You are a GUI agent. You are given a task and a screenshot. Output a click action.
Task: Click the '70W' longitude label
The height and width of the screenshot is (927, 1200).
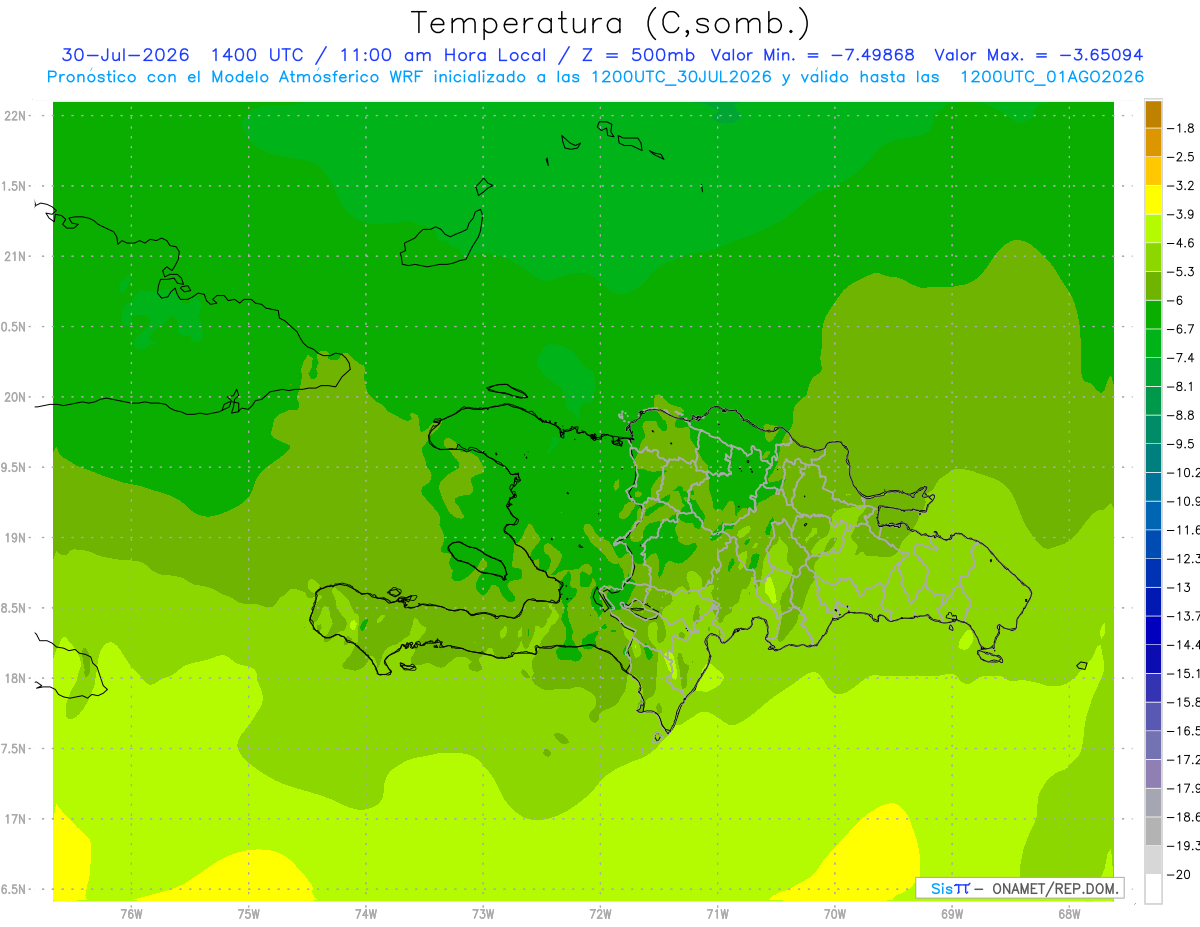point(835,914)
